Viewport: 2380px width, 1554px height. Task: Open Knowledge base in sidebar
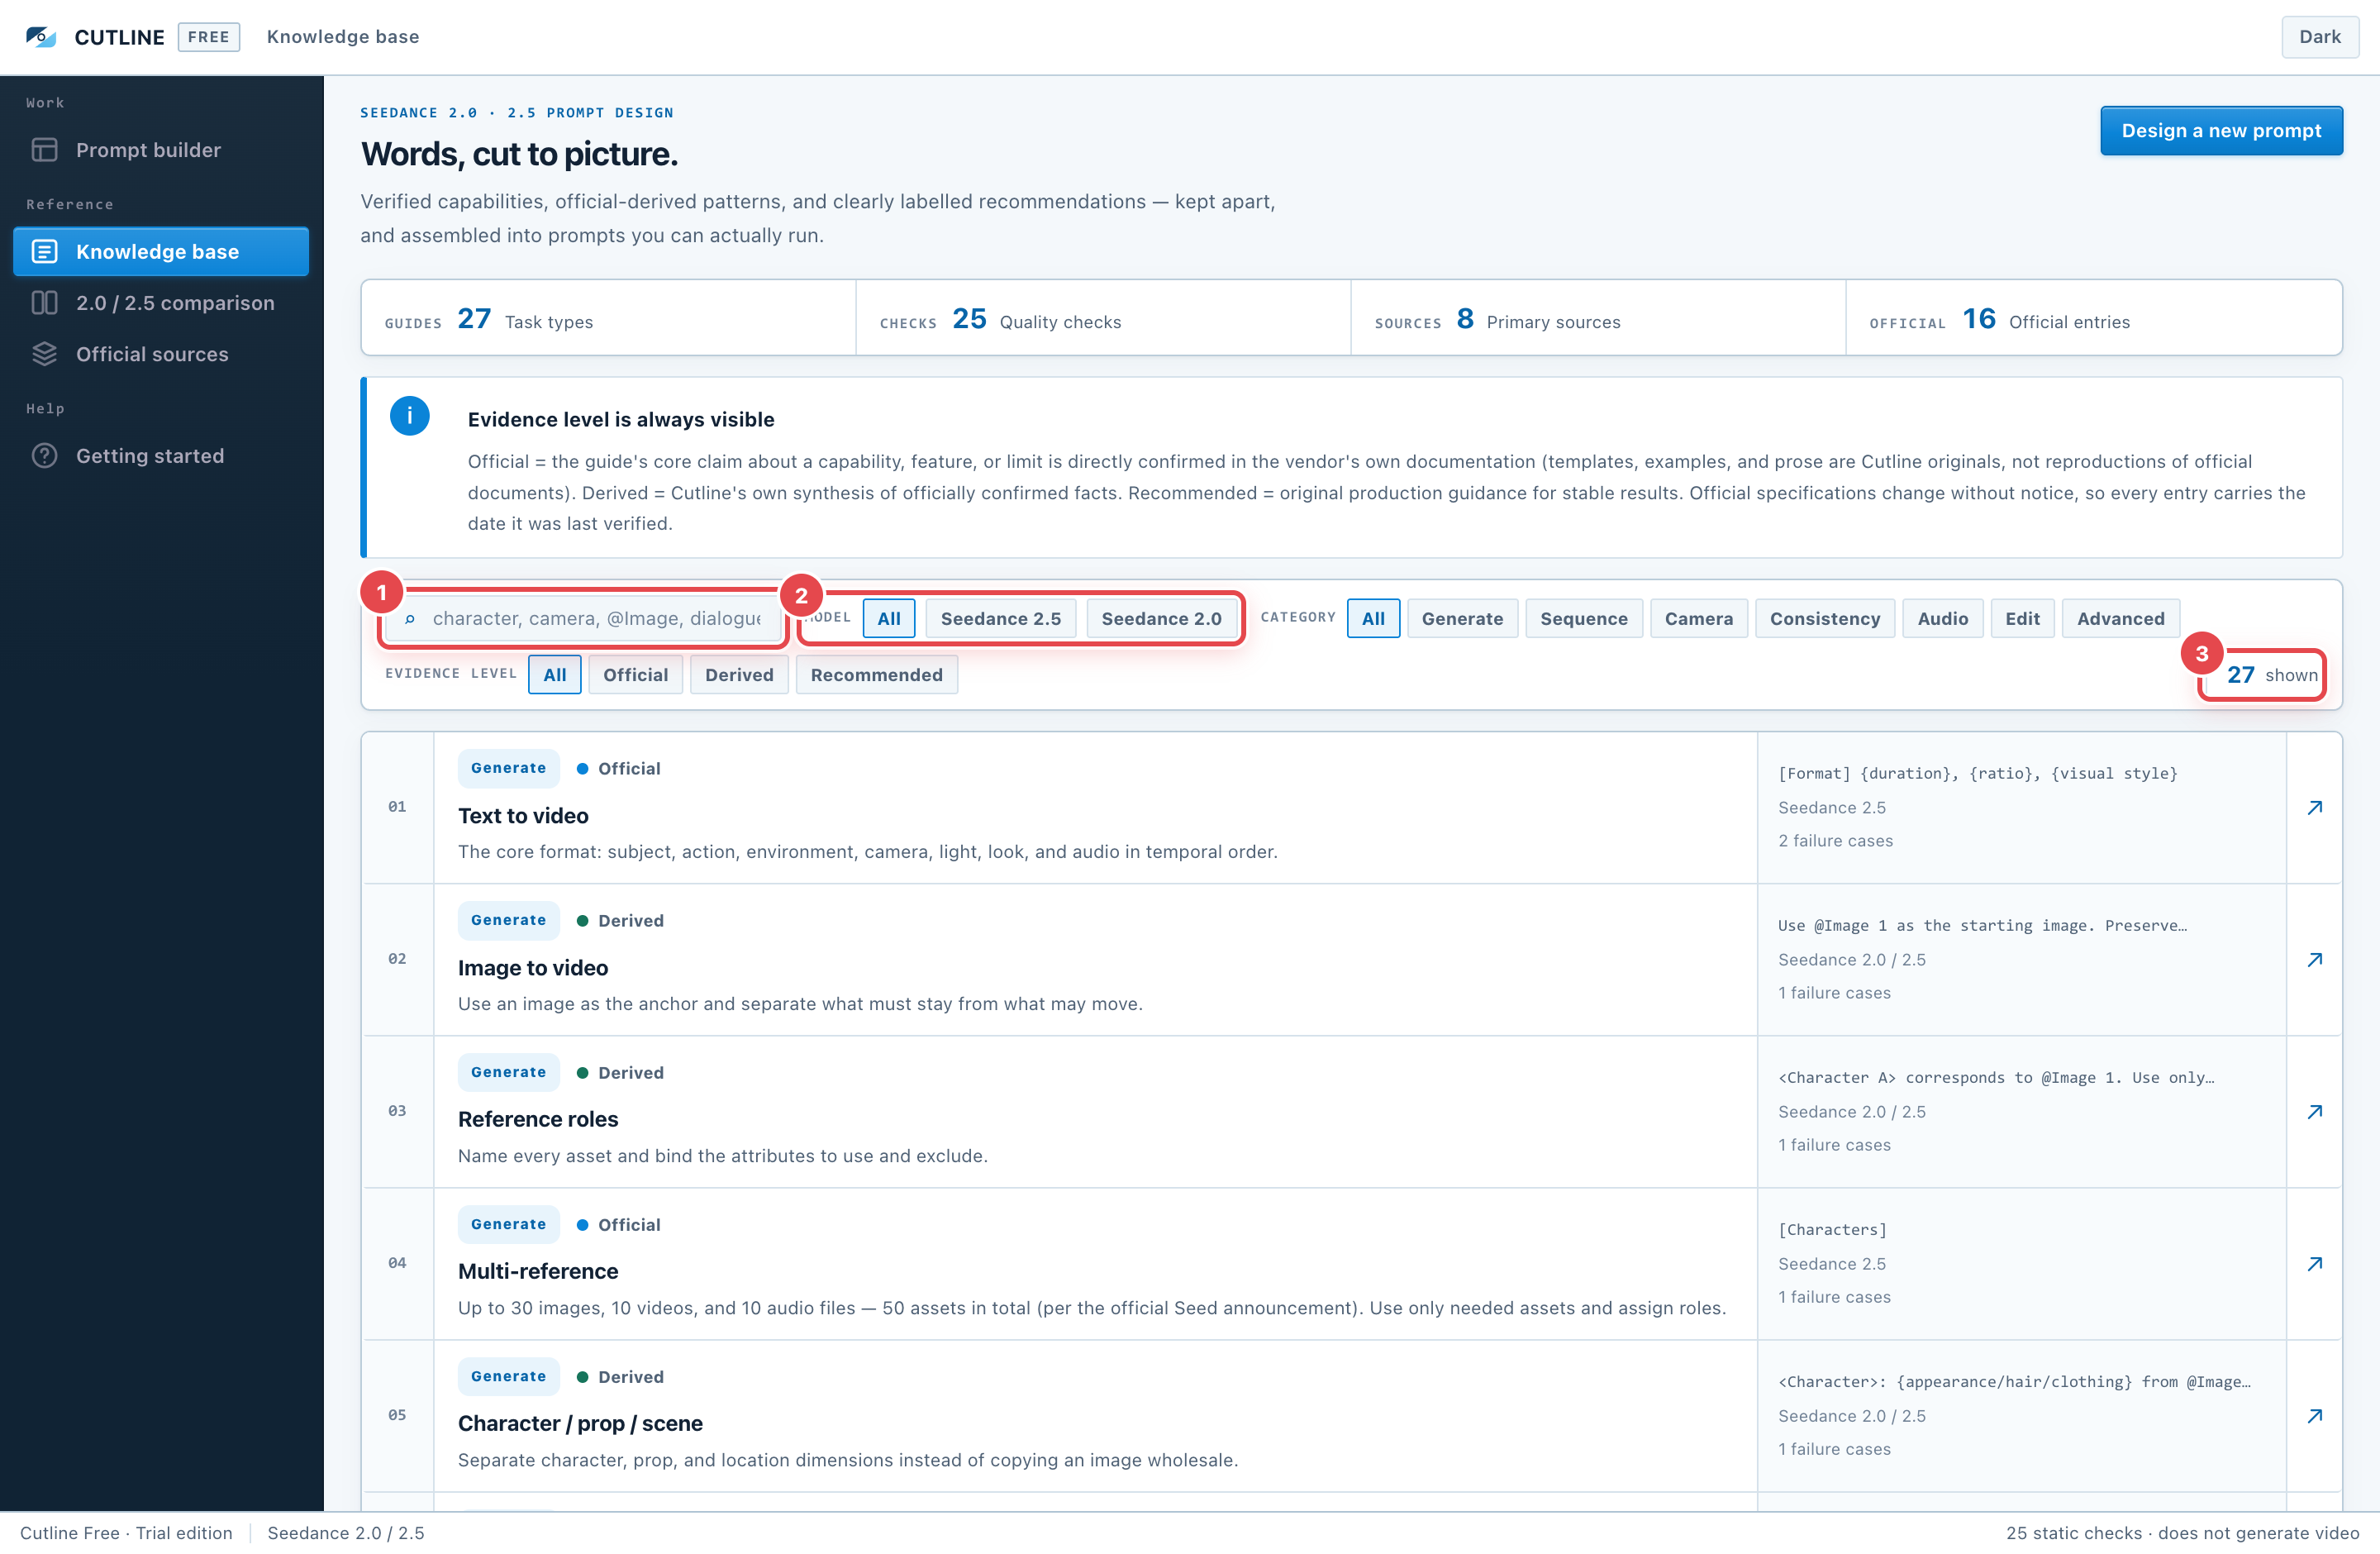[x=161, y=251]
